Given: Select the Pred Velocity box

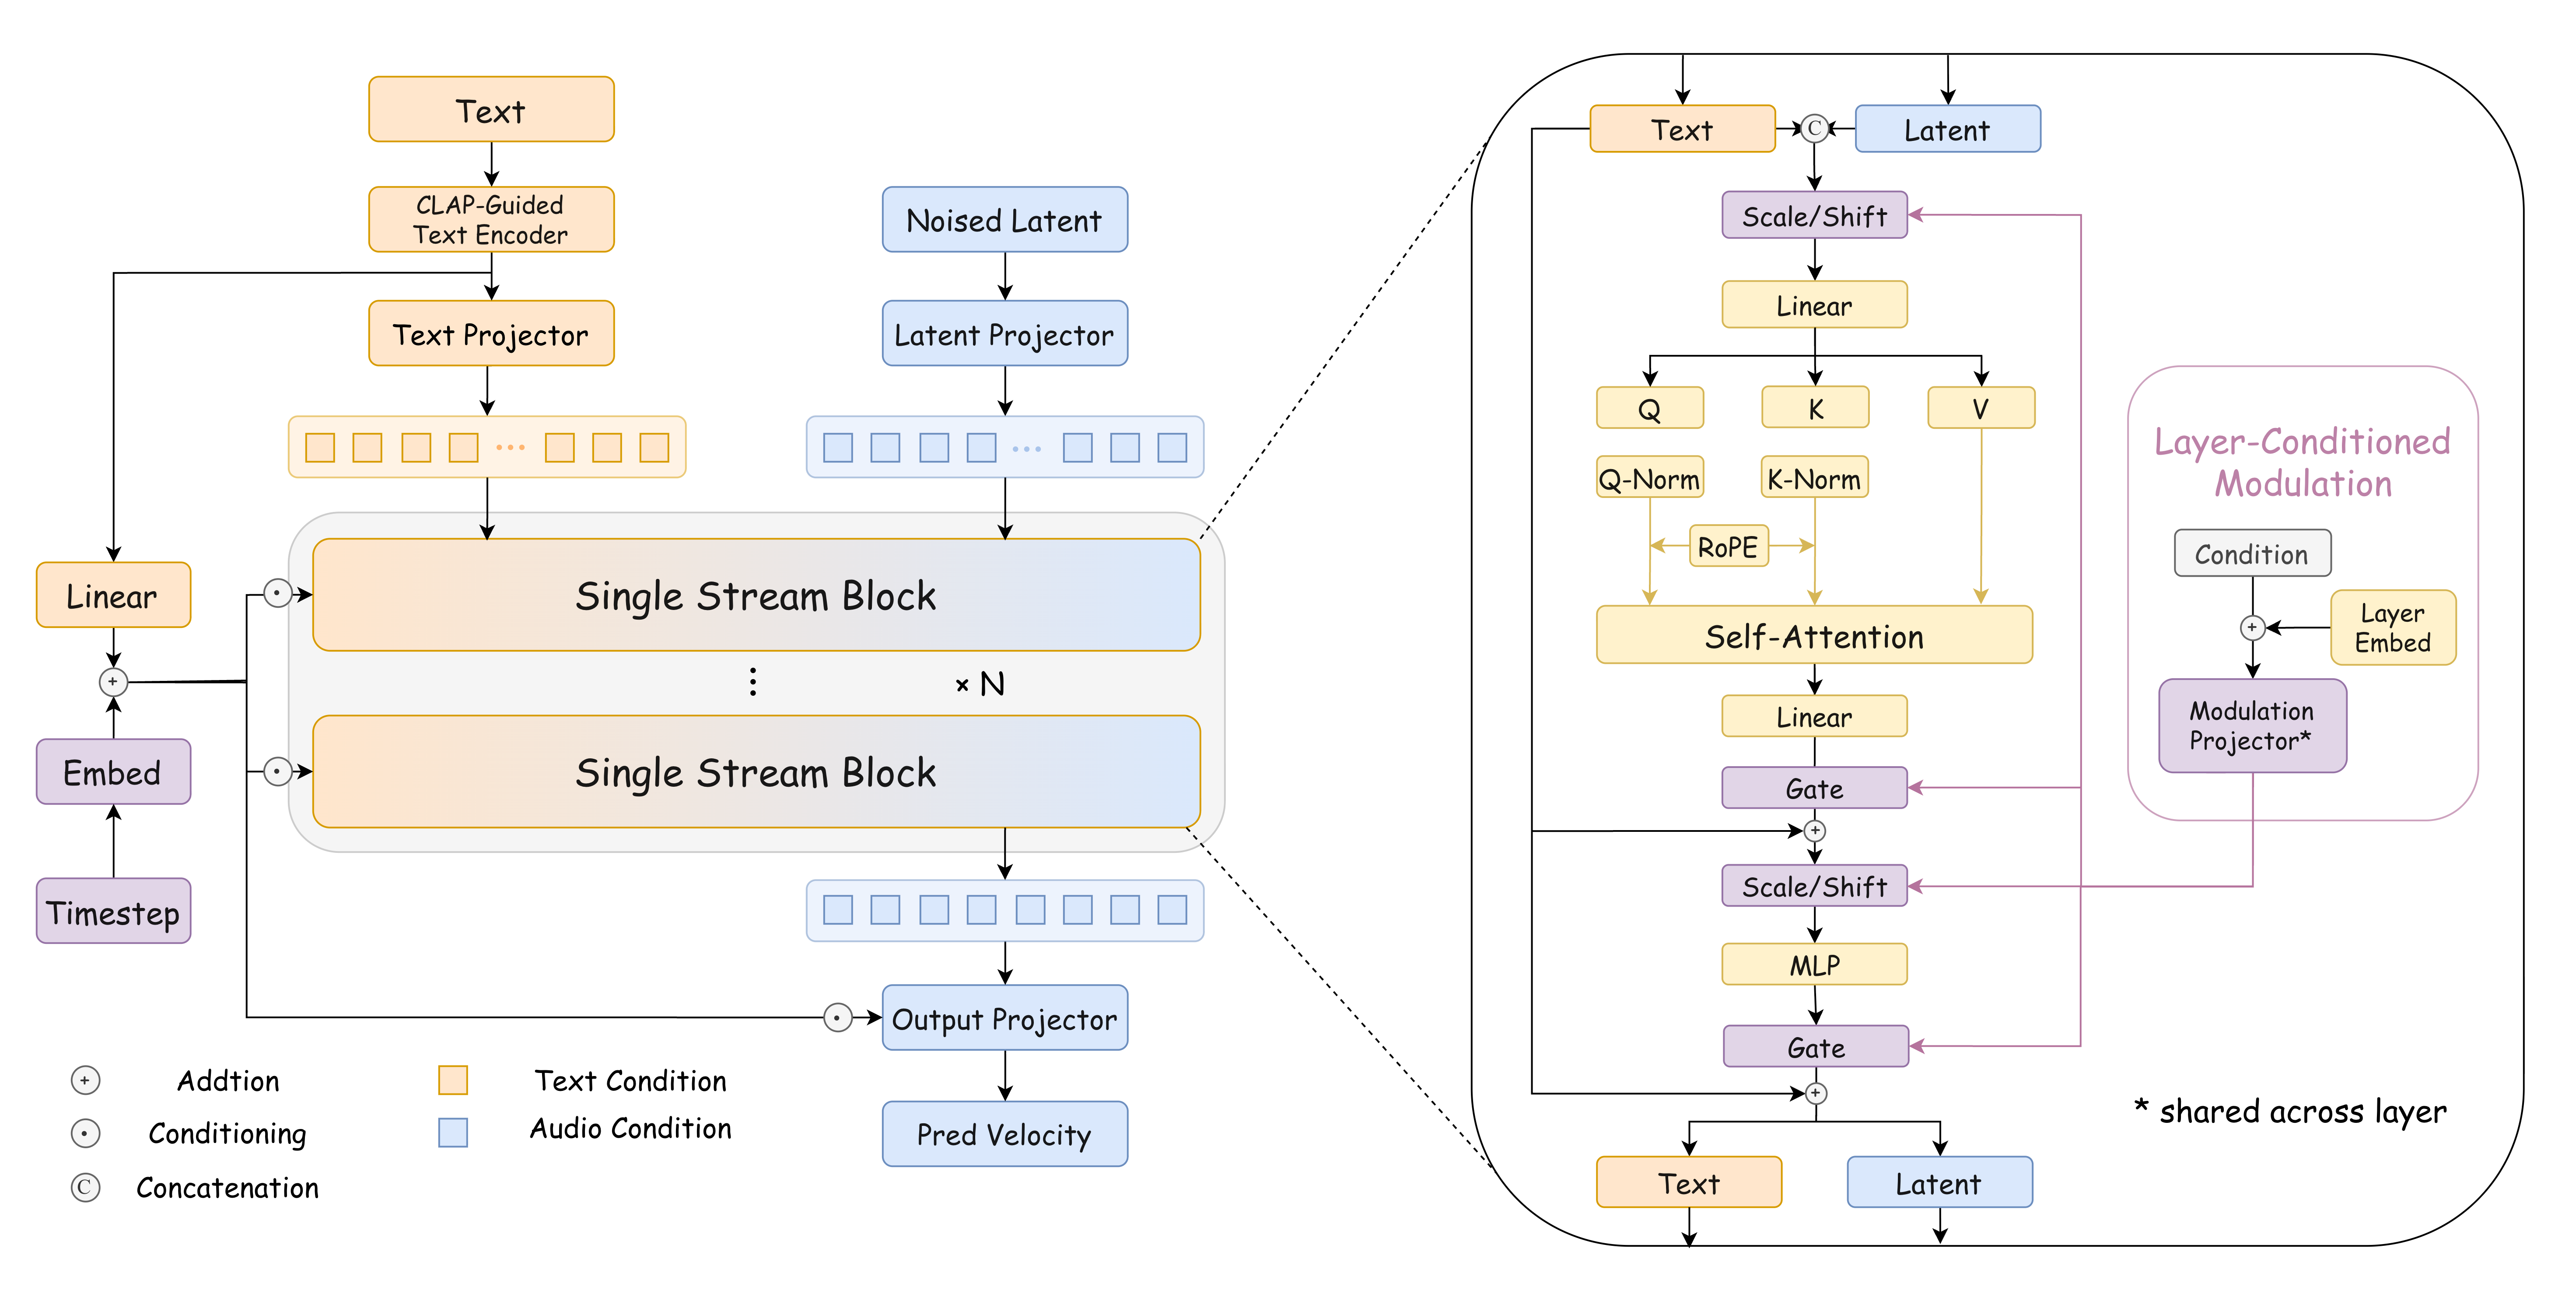Looking at the screenshot, I should [x=1004, y=1134].
